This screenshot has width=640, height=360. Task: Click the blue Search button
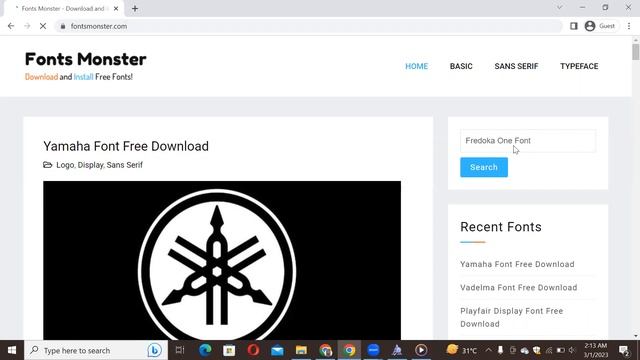click(484, 167)
